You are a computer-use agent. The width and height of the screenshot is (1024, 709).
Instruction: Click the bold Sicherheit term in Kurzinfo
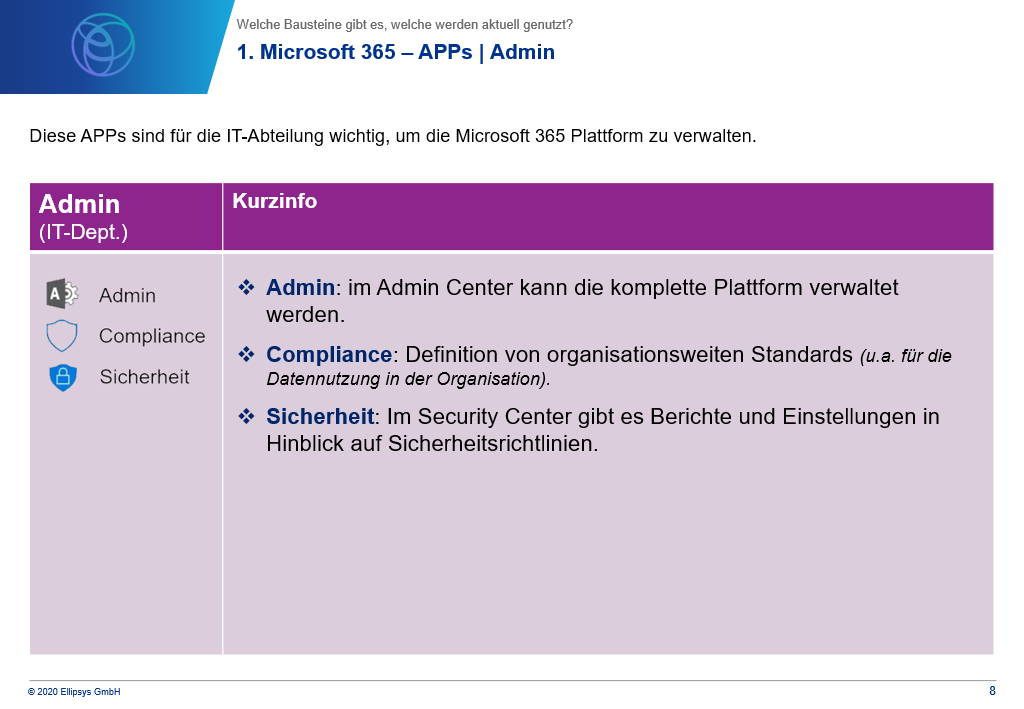click(x=320, y=417)
